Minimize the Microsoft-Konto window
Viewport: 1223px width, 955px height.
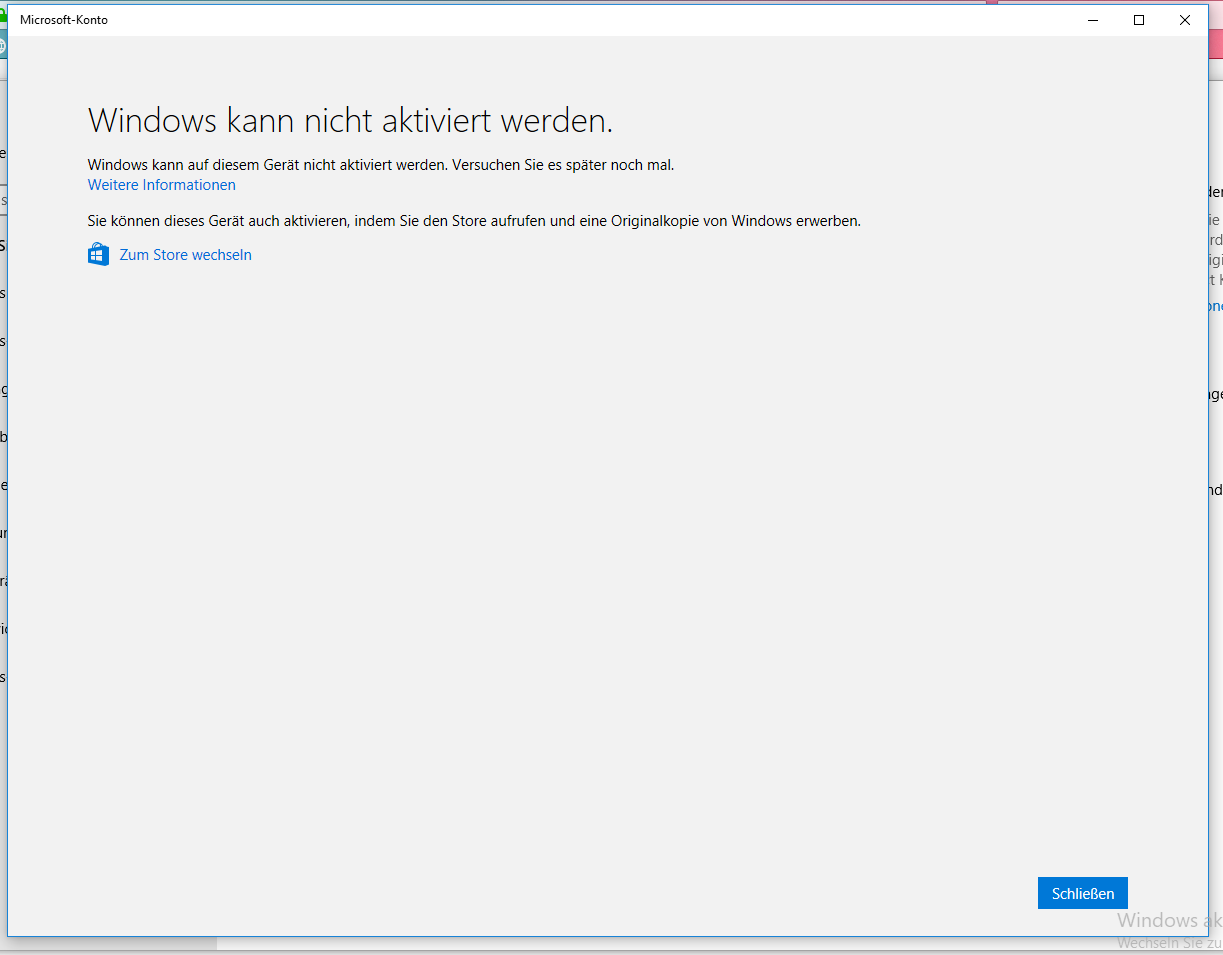coord(1092,20)
